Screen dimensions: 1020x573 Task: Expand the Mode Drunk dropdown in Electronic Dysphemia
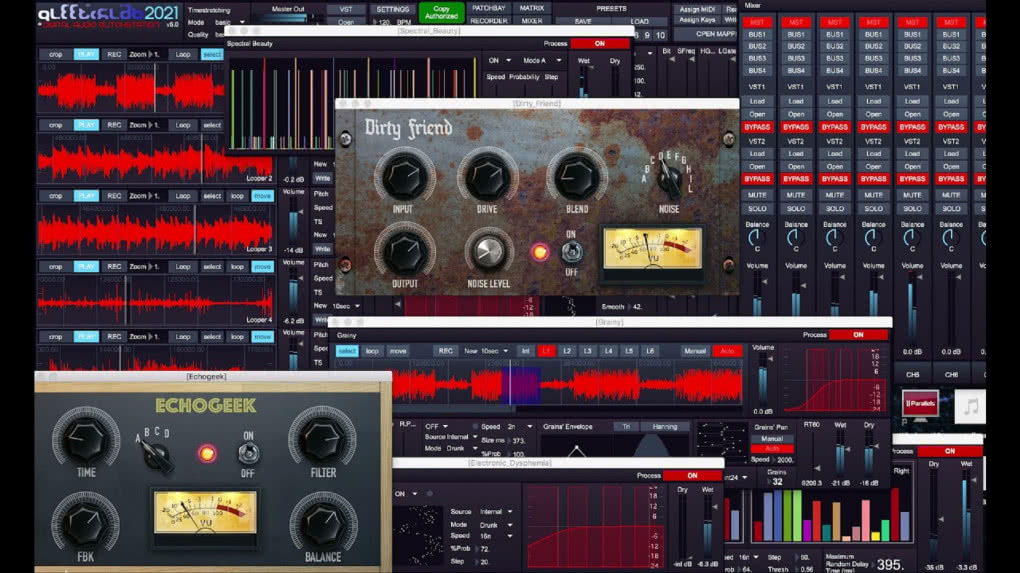(498, 525)
